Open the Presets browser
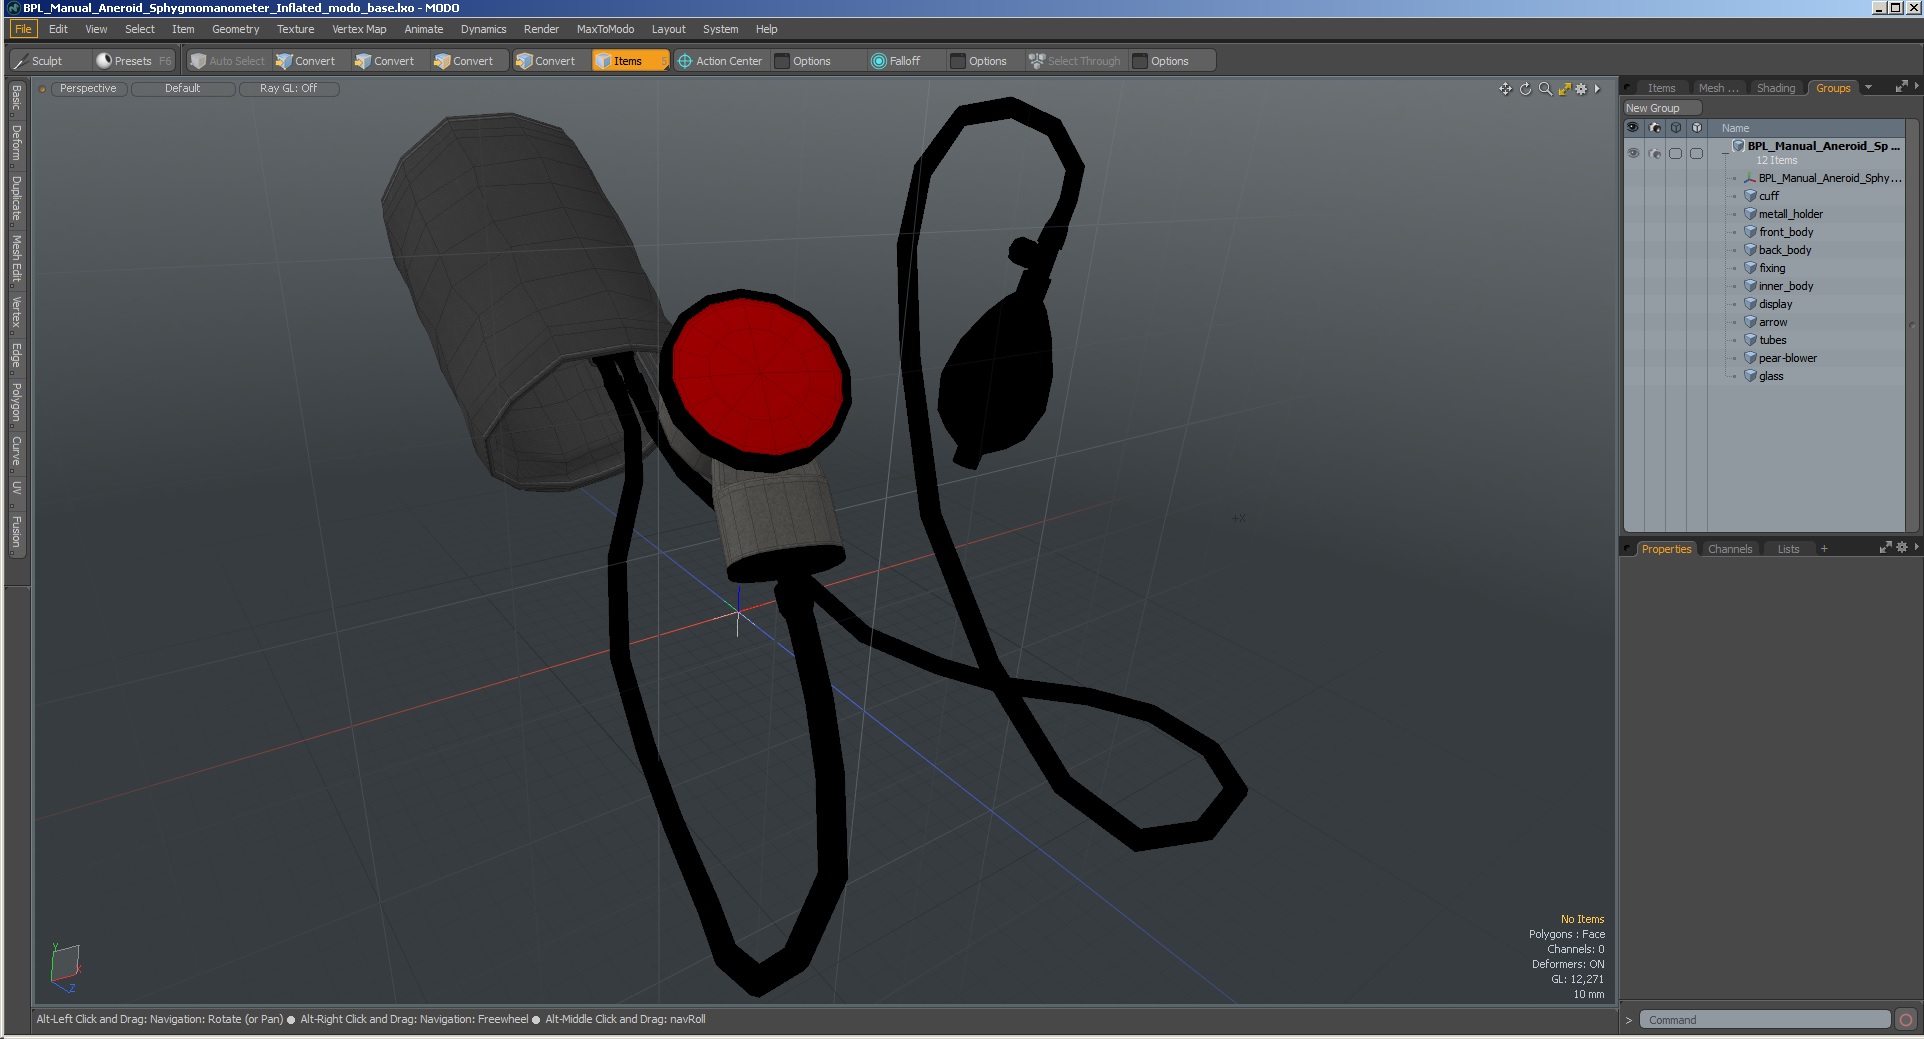1924x1039 pixels. (133, 61)
